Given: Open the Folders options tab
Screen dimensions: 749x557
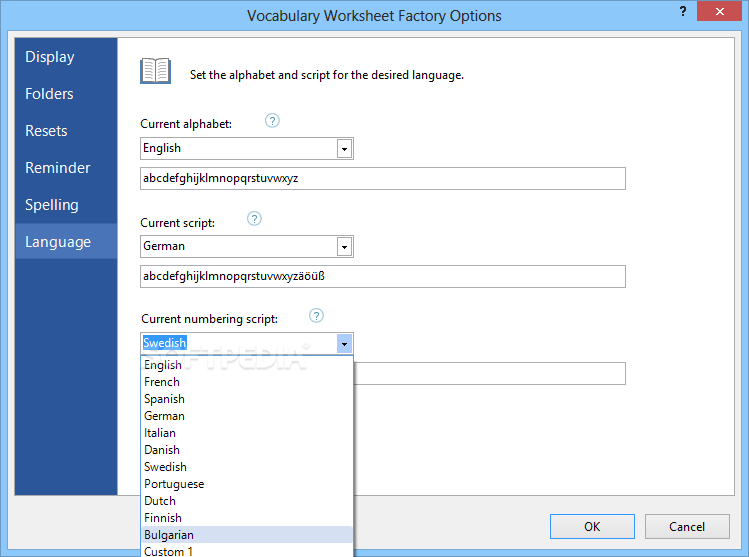Looking at the screenshot, I should tap(66, 94).
